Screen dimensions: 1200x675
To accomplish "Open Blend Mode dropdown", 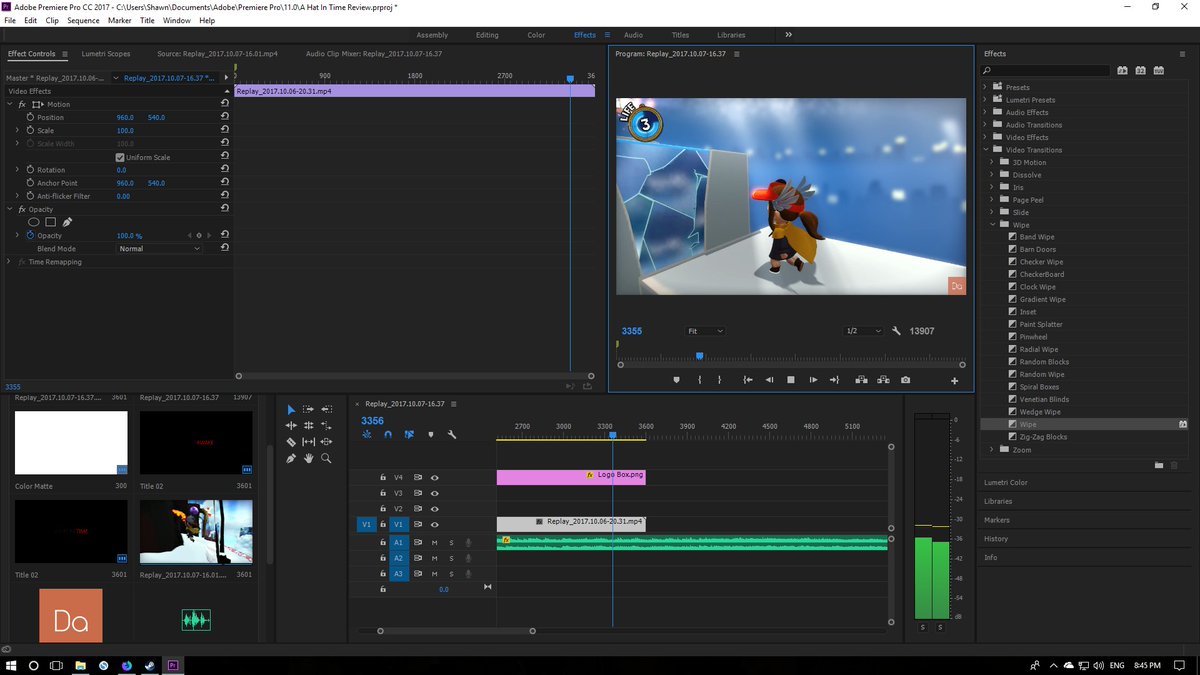I will coord(159,248).
